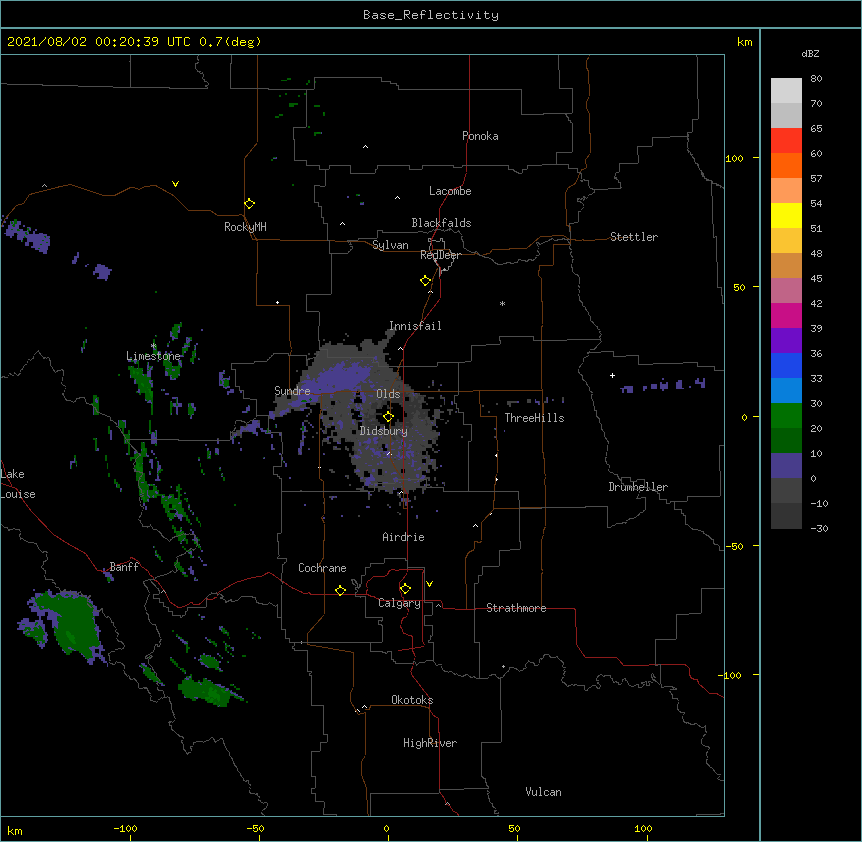Click the Stettler label
Screen dimensions: 862x842
[x=634, y=237]
